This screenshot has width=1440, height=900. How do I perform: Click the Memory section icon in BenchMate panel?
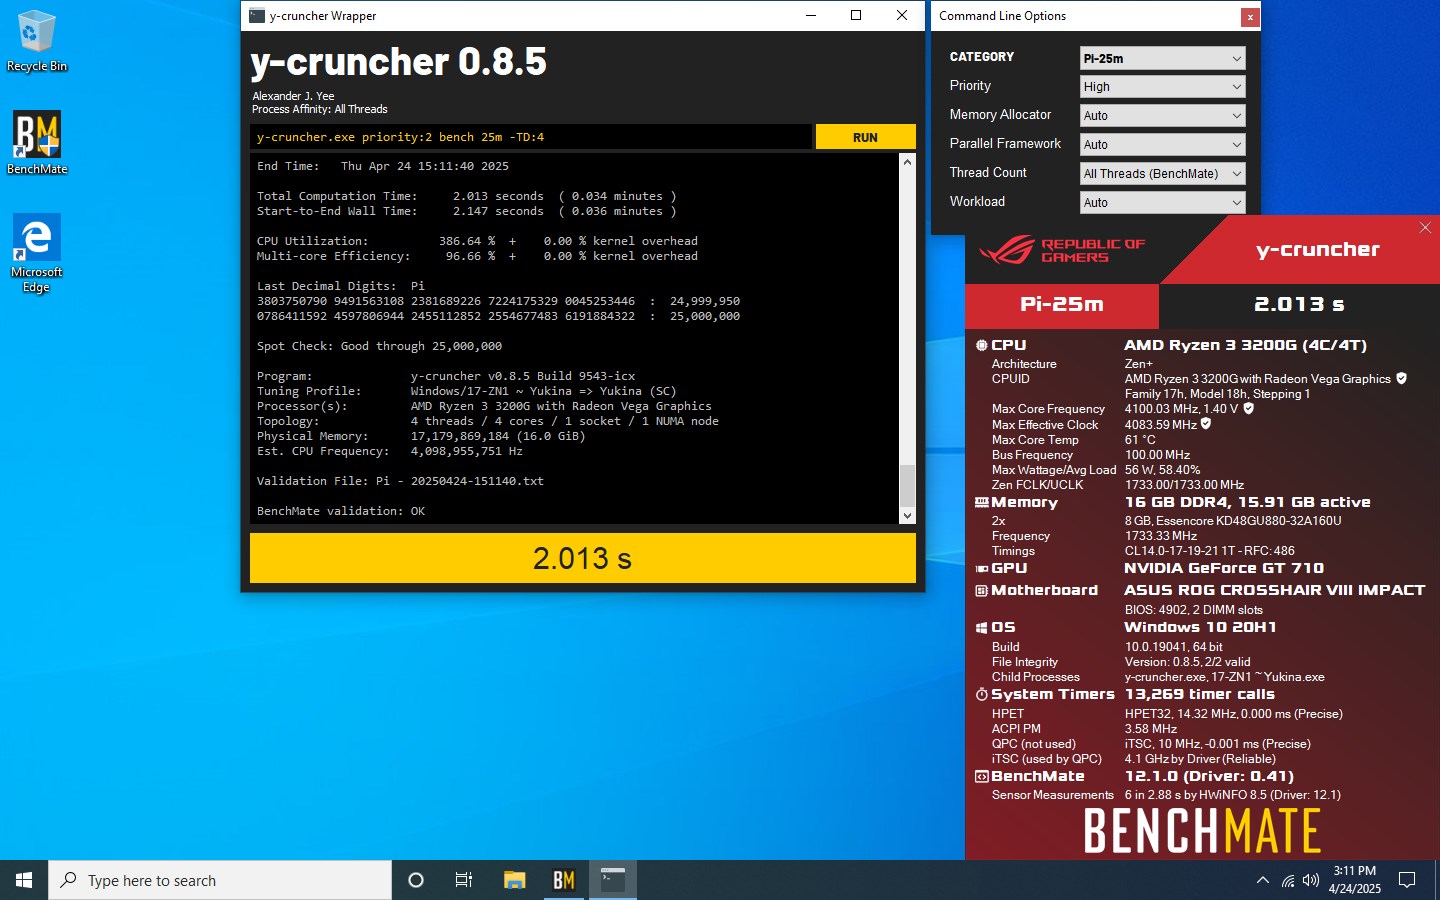[x=982, y=502]
